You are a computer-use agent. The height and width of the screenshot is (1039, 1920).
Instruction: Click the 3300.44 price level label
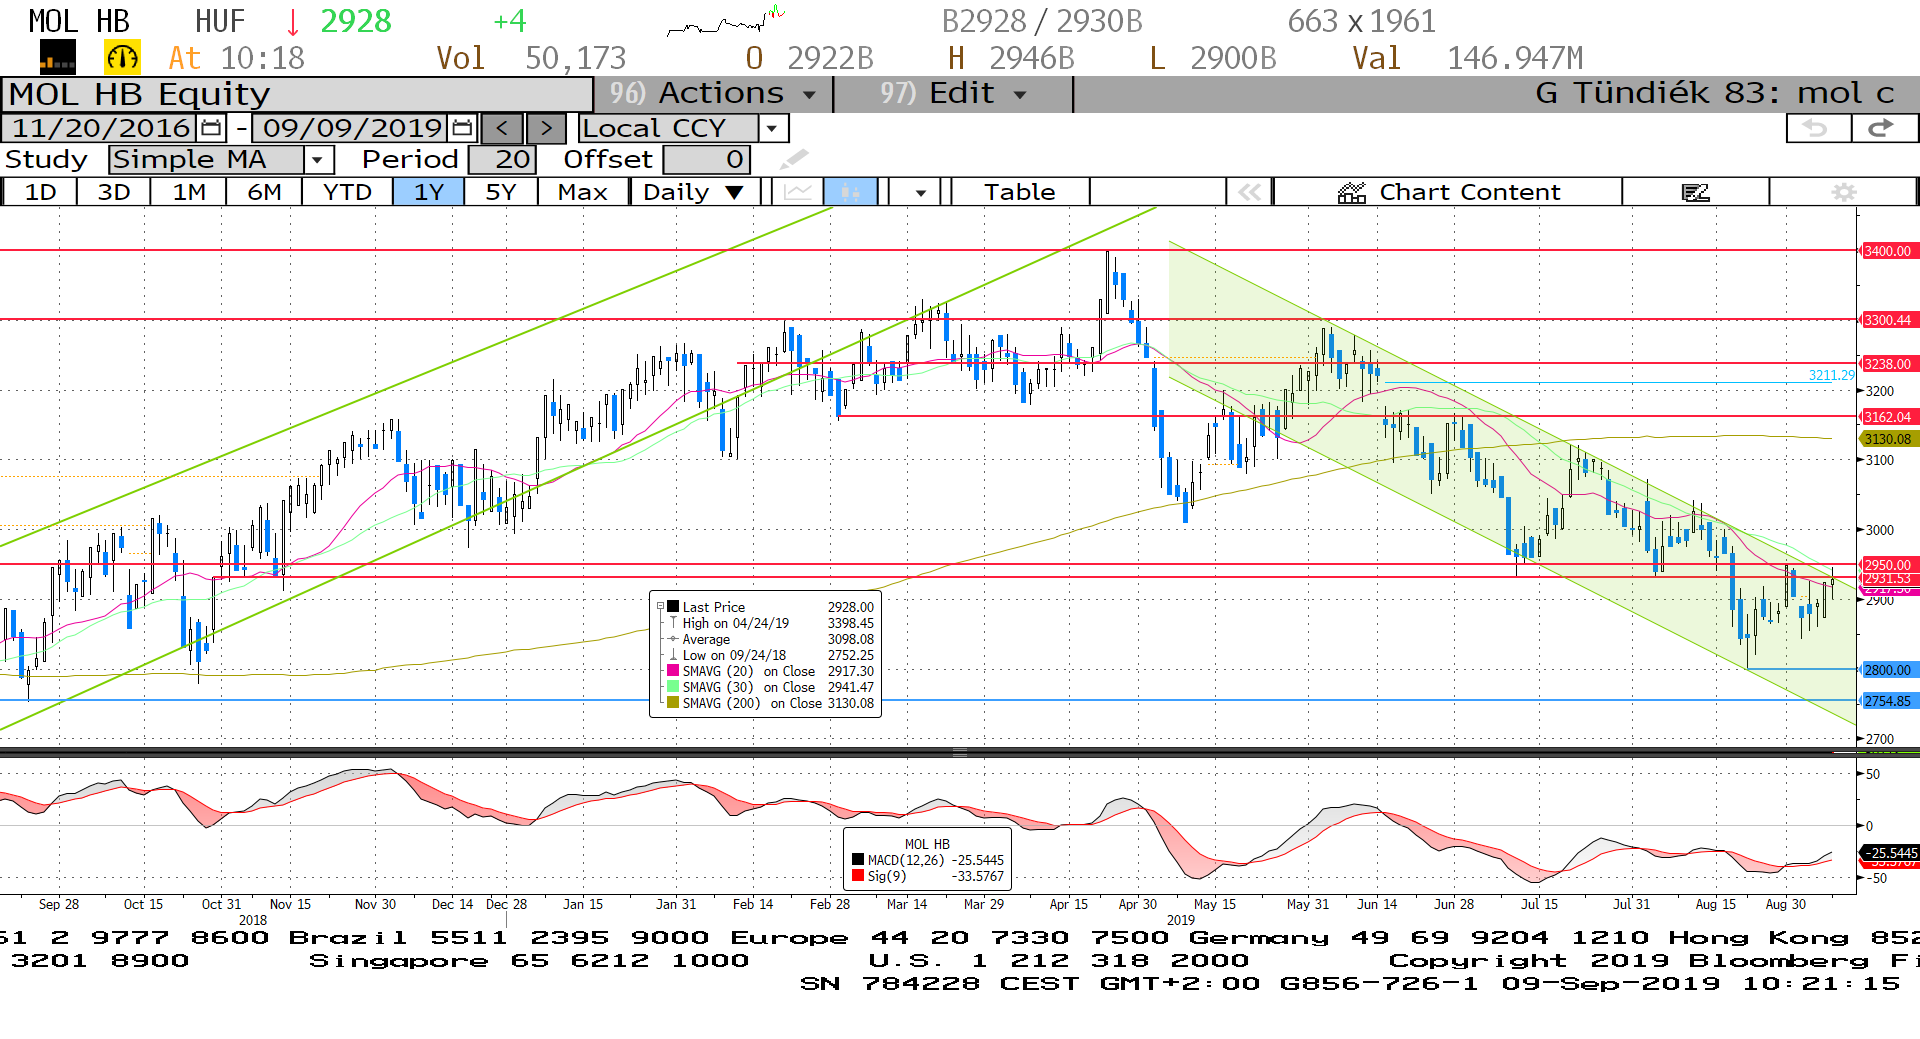point(1887,320)
